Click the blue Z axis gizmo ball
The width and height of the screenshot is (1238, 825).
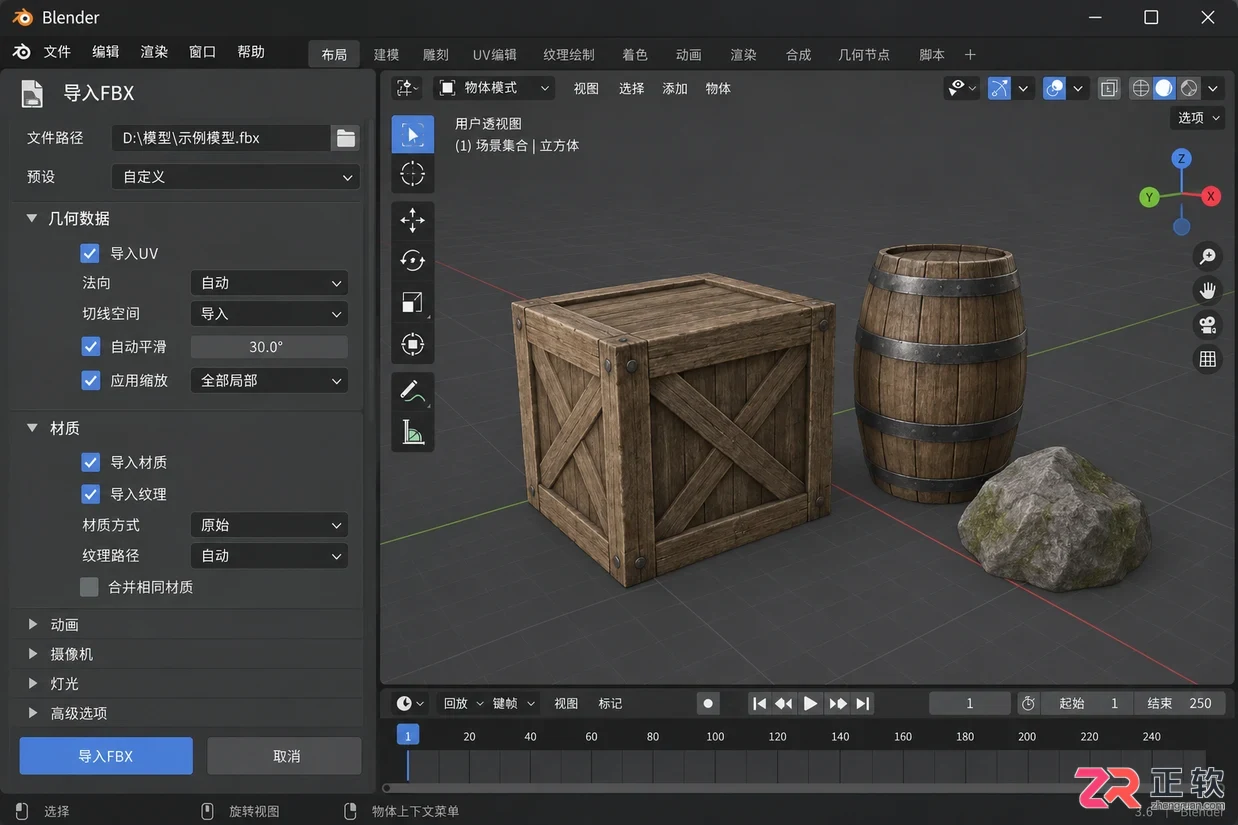pos(1181,159)
